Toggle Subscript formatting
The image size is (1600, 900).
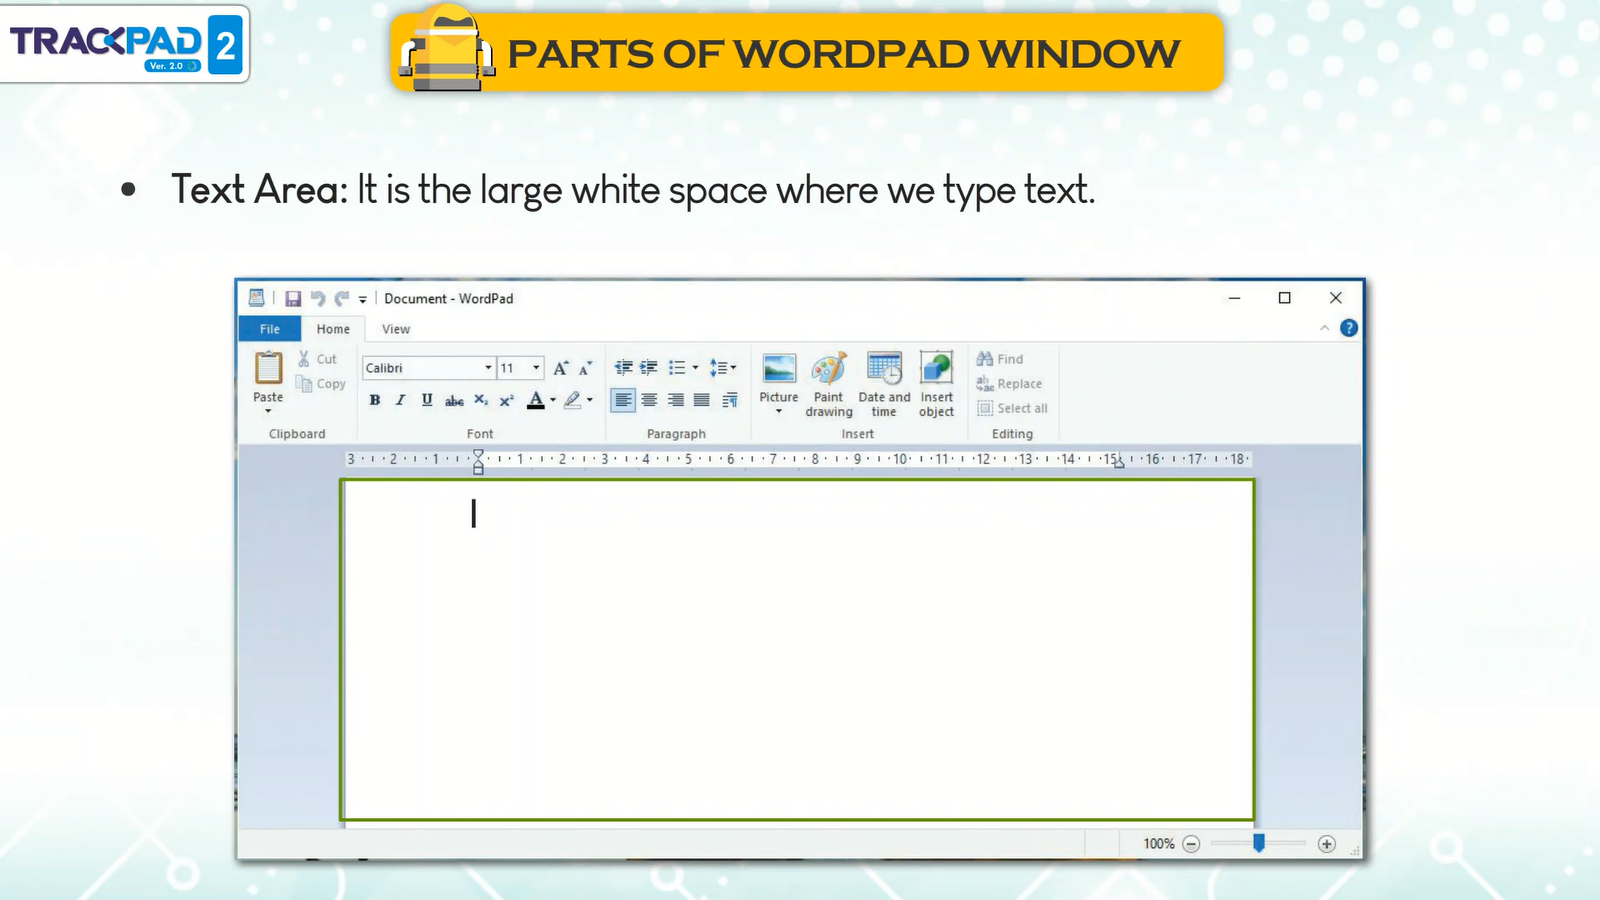(x=481, y=400)
